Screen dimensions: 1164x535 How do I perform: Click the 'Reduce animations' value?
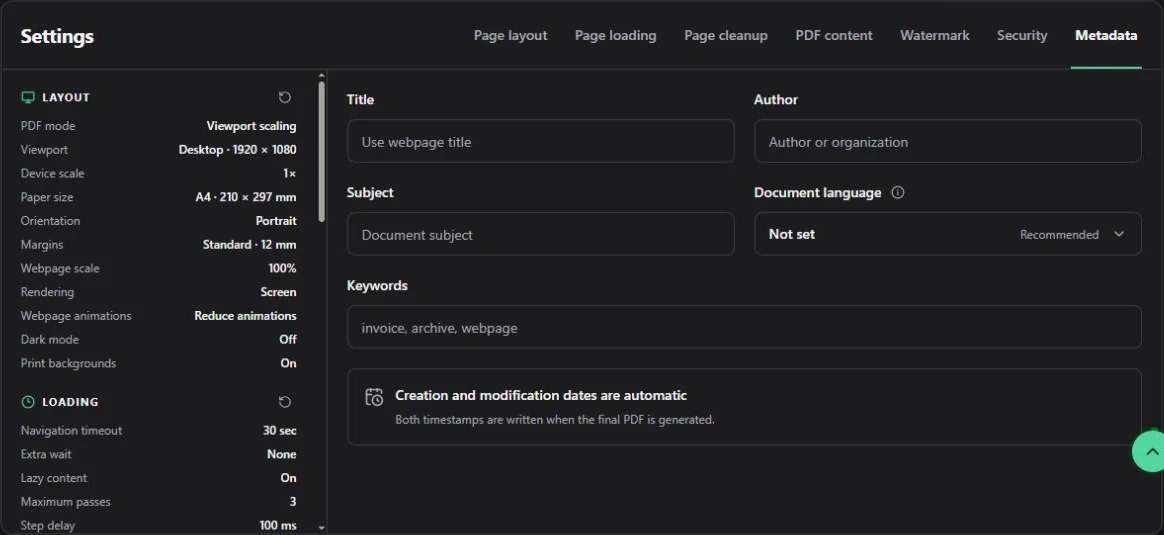245,316
